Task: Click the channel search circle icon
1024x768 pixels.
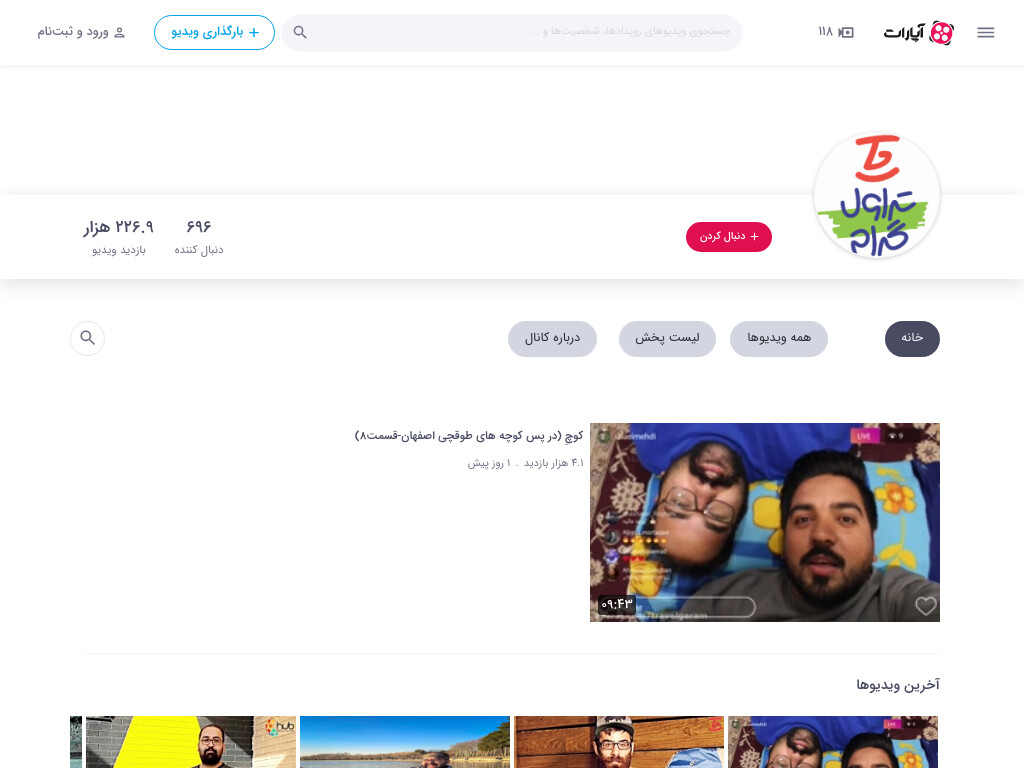Action: pyautogui.click(x=88, y=338)
